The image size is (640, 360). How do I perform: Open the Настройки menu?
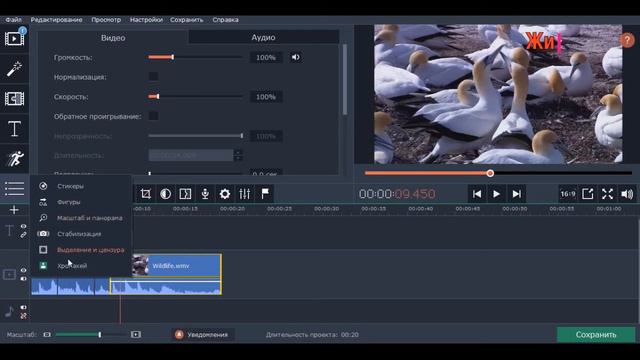tap(146, 20)
